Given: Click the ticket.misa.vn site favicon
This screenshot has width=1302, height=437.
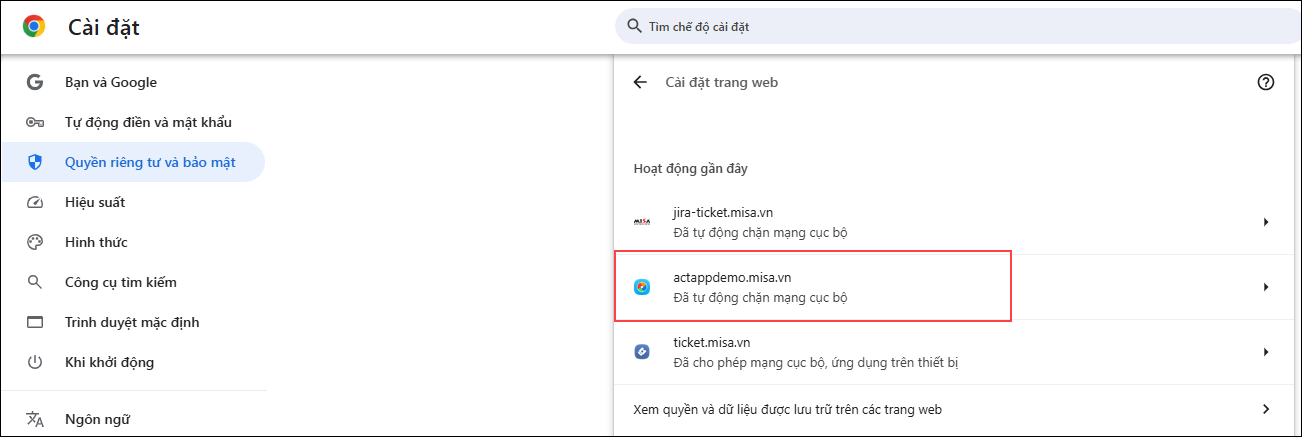Looking at the screenshot, I should pyautogui.click(x=642, y=352).
